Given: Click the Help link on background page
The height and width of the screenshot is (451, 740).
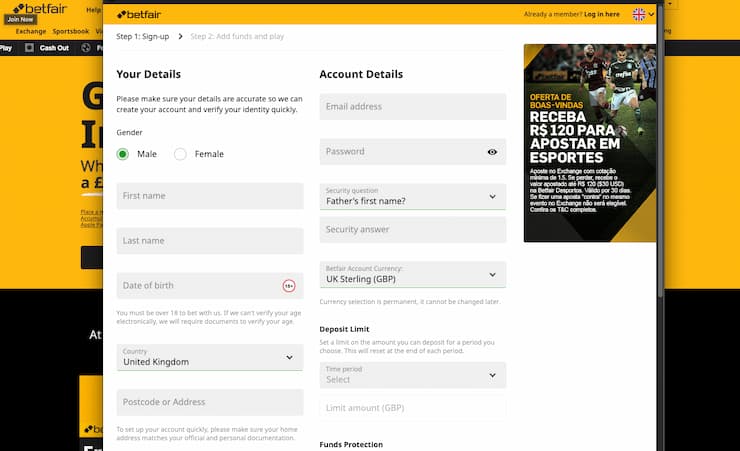Looking at the screenshot, I should [93, 9].
